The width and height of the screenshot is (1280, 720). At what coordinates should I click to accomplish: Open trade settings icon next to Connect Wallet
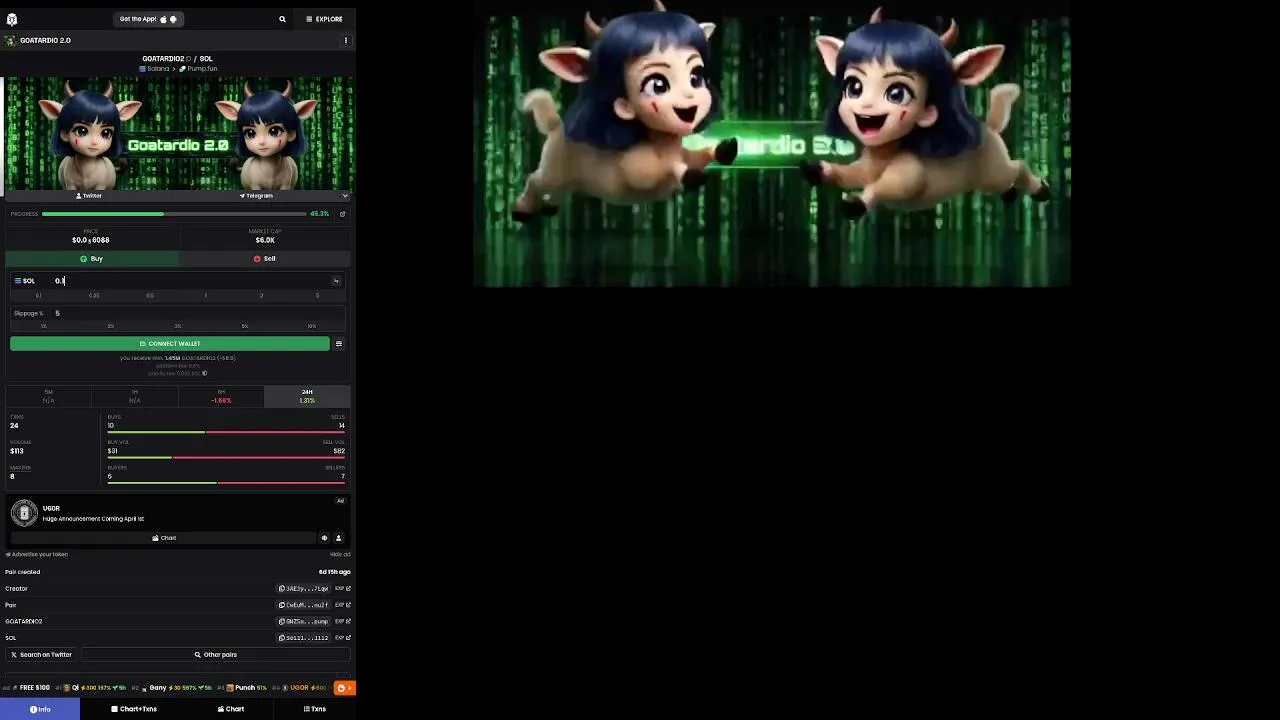coord(339,344)
